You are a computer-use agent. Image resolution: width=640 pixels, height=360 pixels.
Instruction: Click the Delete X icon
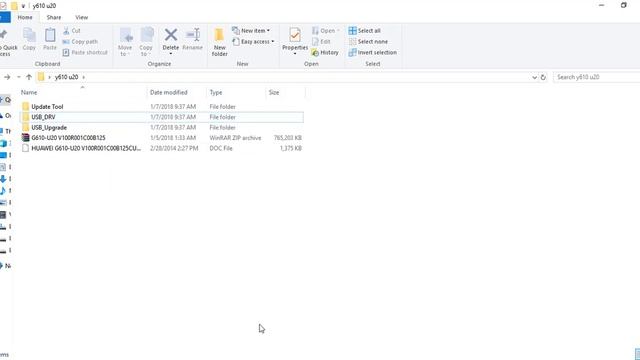pyautogui.click(x=171, y=35)
